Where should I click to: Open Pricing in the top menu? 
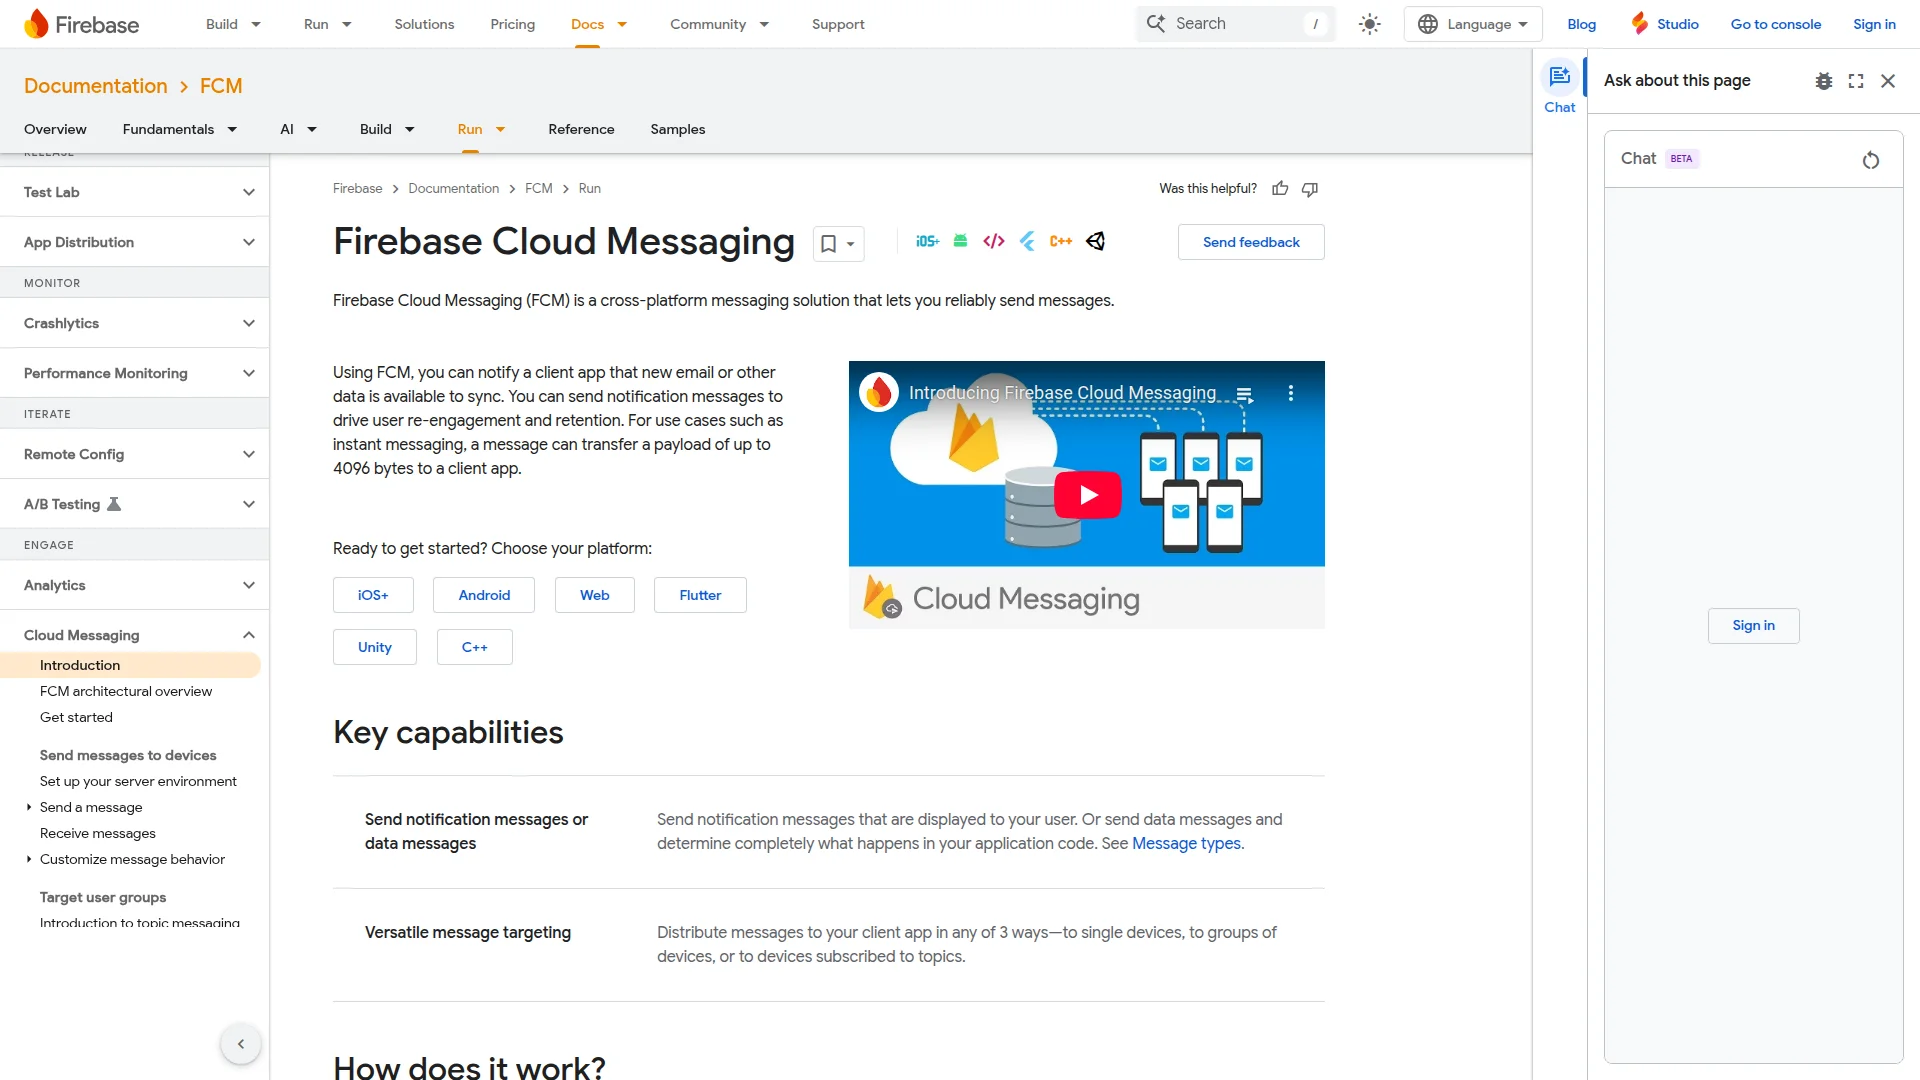click(512, 24)
